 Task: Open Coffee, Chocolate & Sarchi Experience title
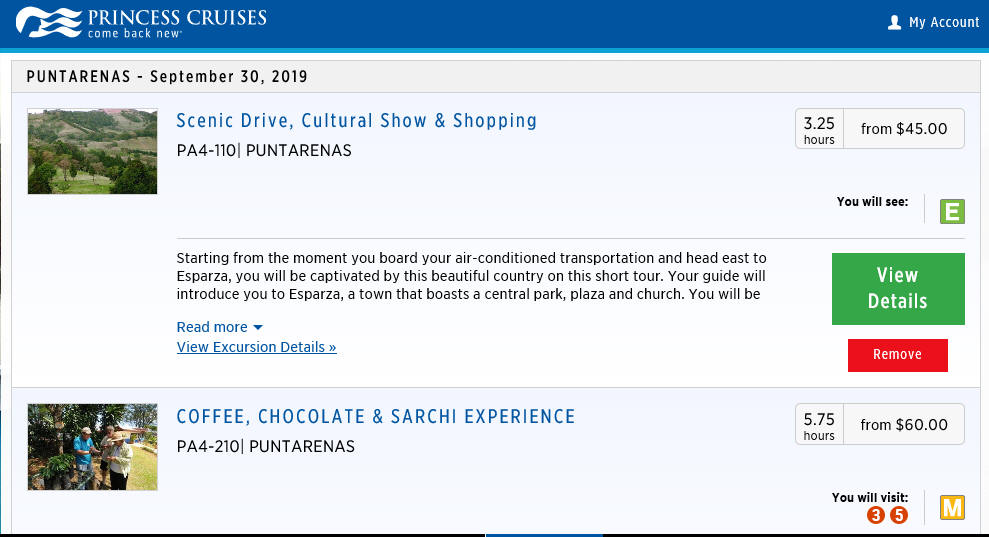[x=376, y=416]
